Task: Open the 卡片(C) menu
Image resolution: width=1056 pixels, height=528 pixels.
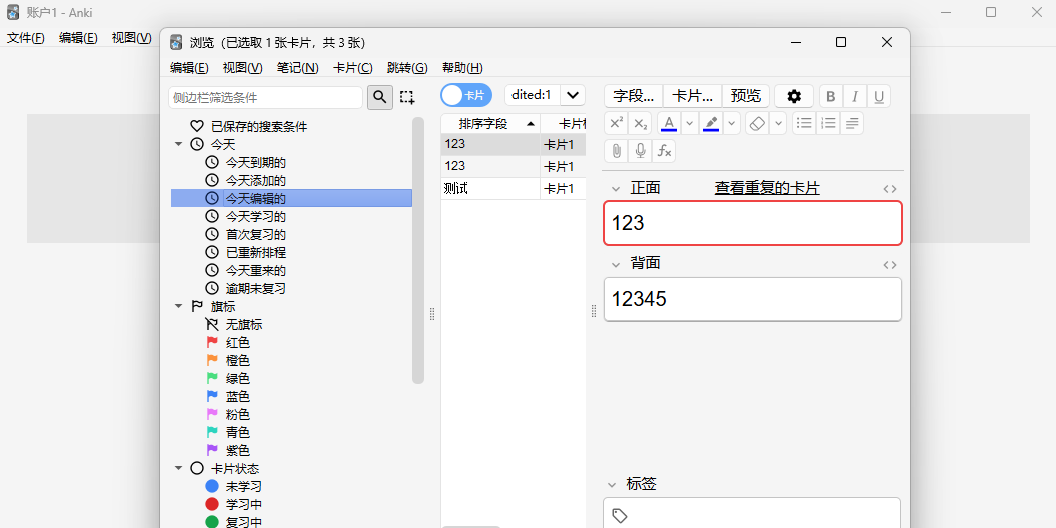Action: tap(352, 67)
